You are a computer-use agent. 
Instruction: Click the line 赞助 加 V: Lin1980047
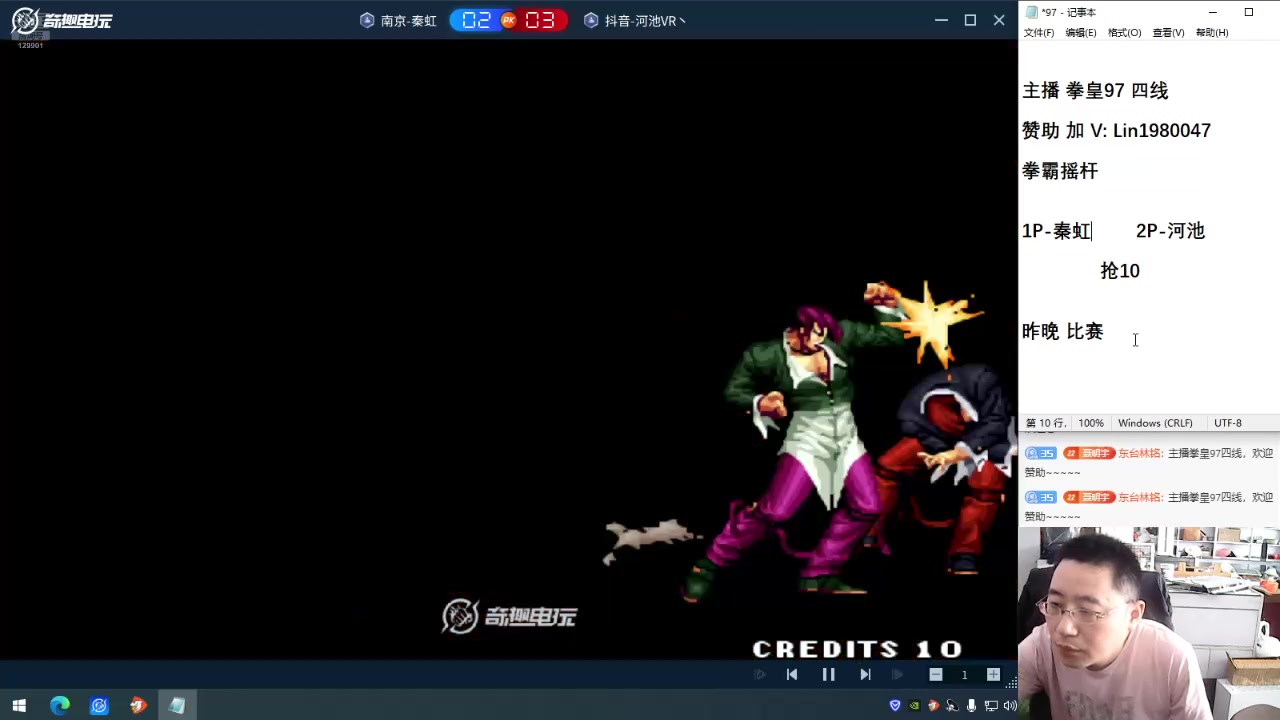(x=1116, y=131)
